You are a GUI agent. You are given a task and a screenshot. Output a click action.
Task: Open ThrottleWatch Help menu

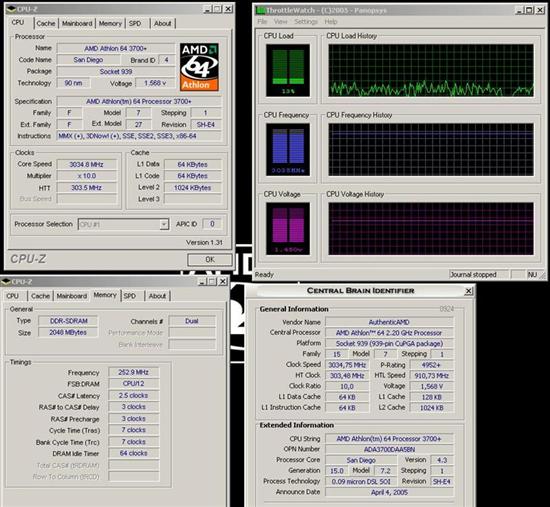pyautogui.click(x=331, y=22)
